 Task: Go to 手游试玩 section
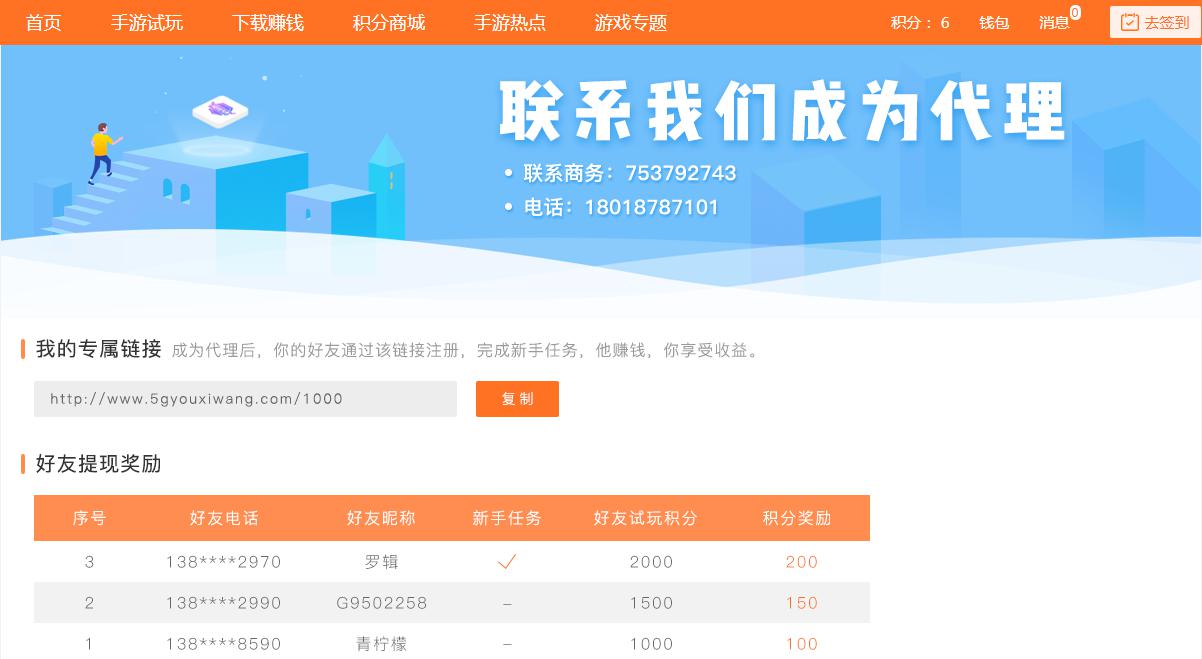(x=146, y=22)
